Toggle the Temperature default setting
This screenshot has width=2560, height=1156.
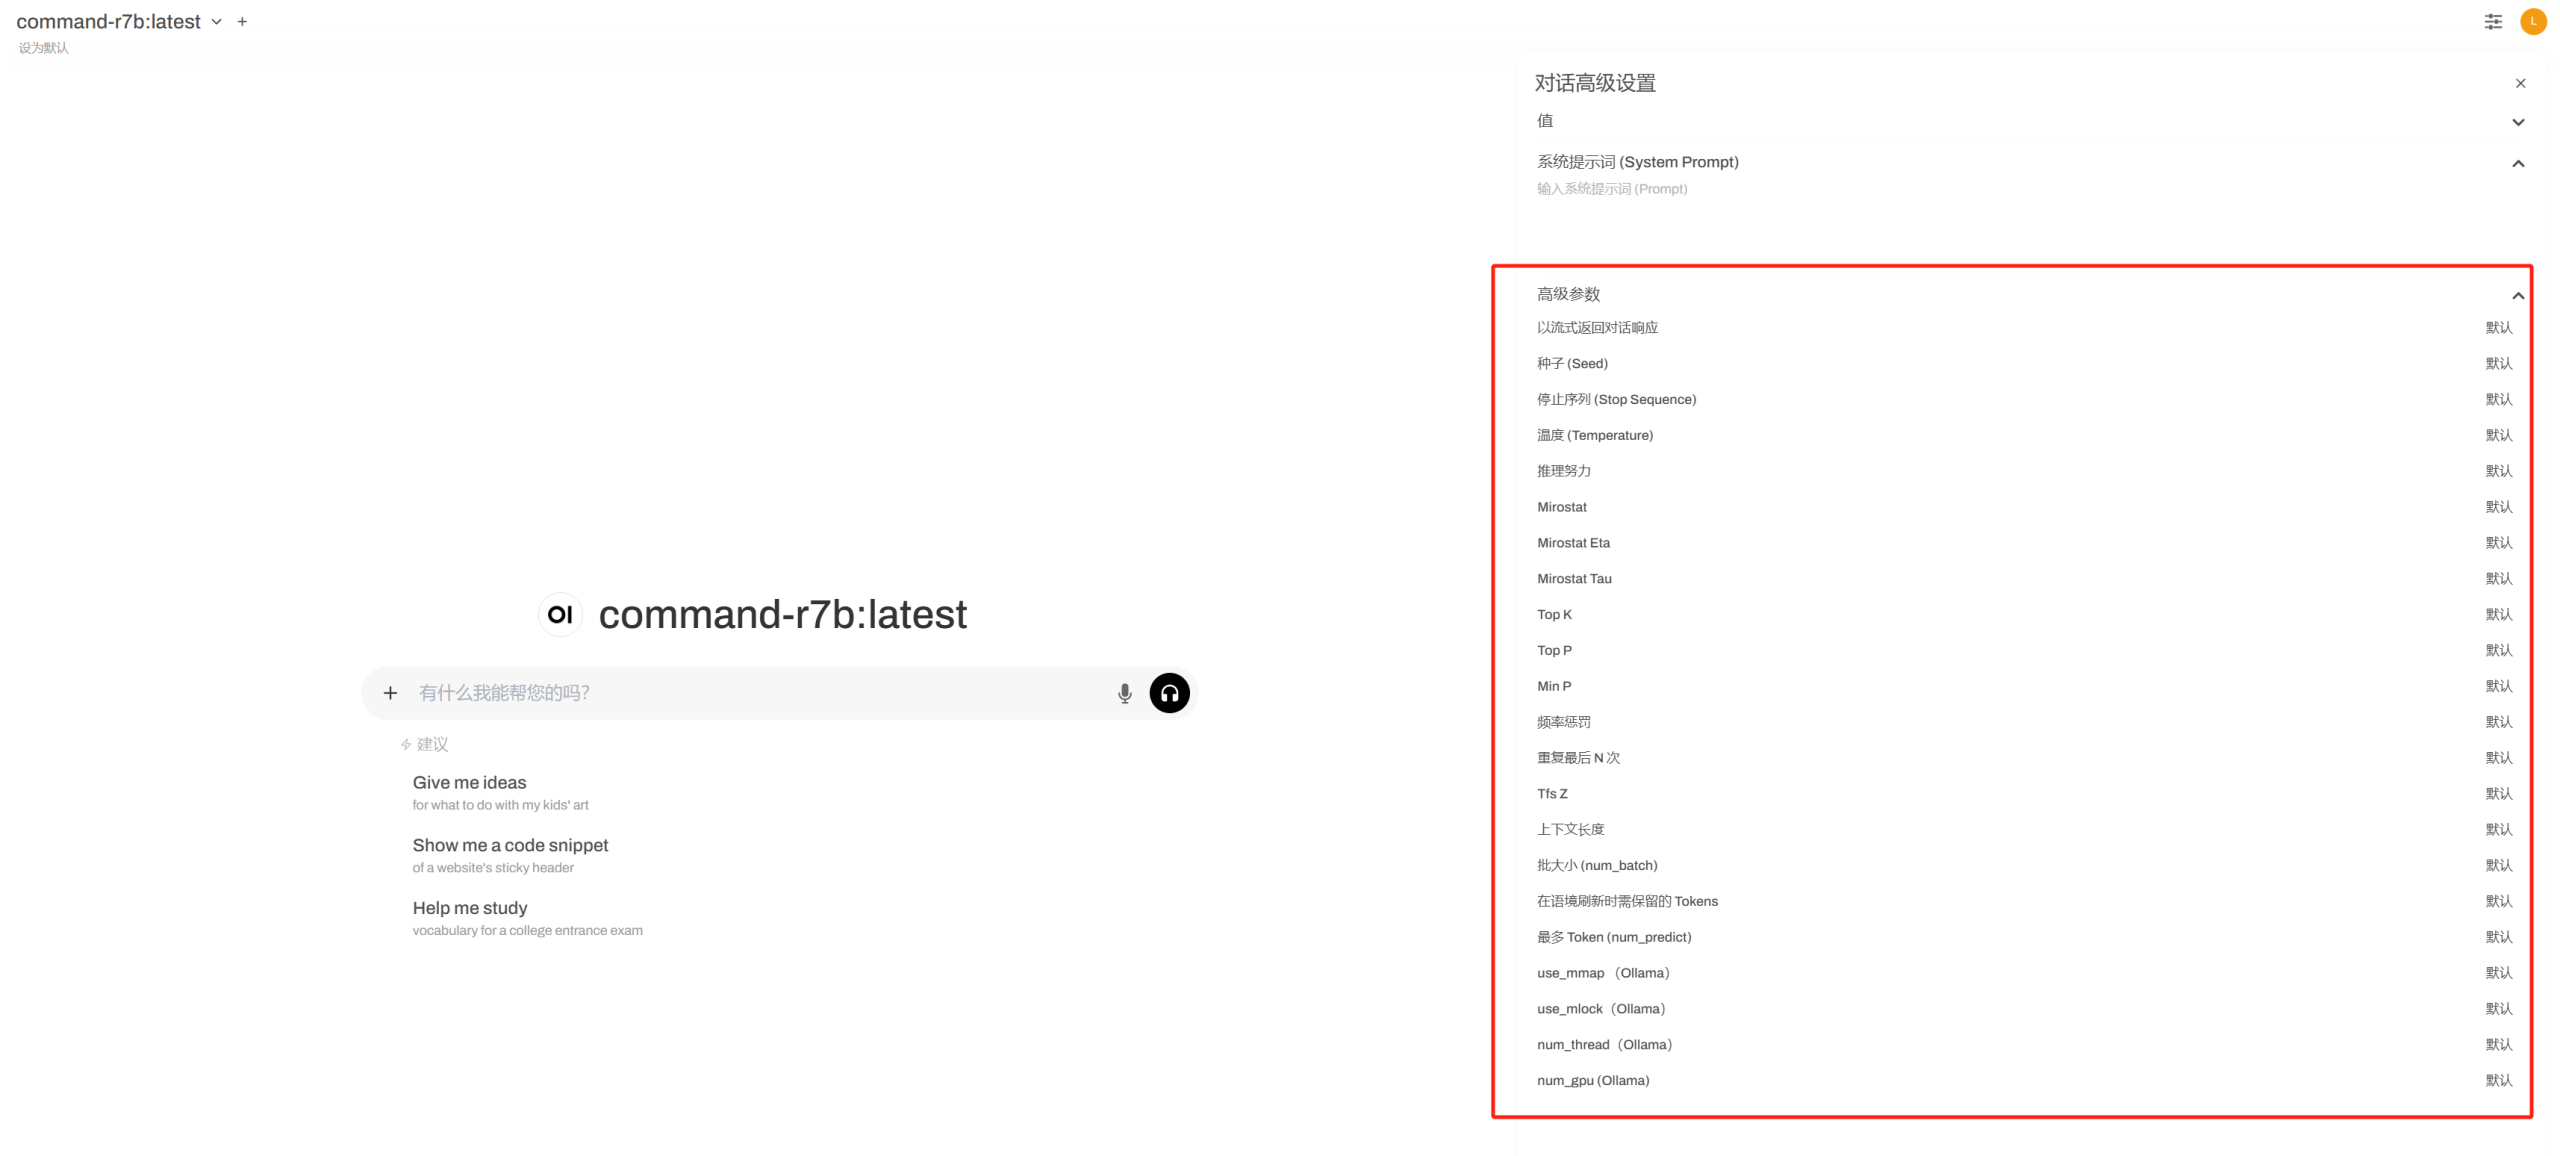(2498, 436)
